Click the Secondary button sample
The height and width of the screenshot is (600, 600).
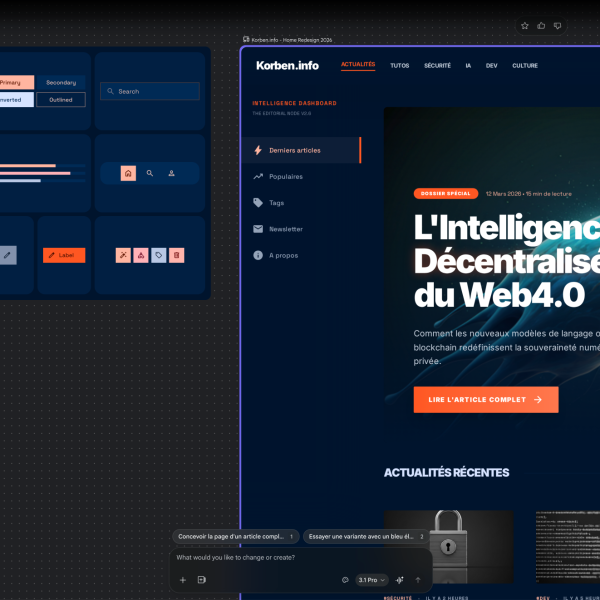[61, 82]
